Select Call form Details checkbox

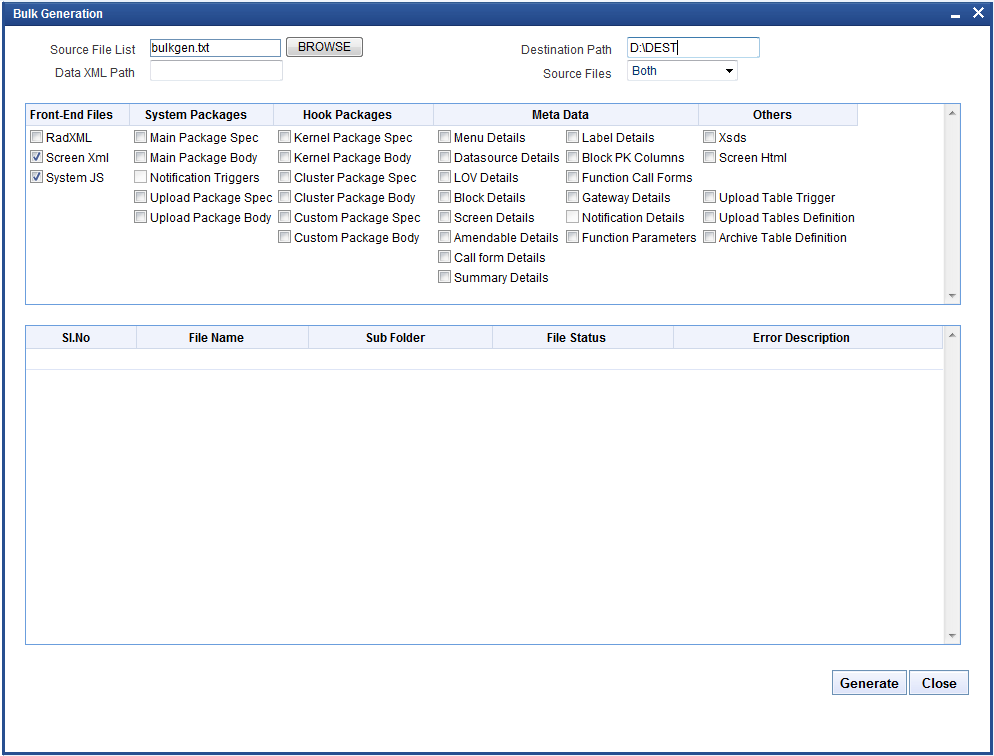pyautogui.click(x=444, y=257)
